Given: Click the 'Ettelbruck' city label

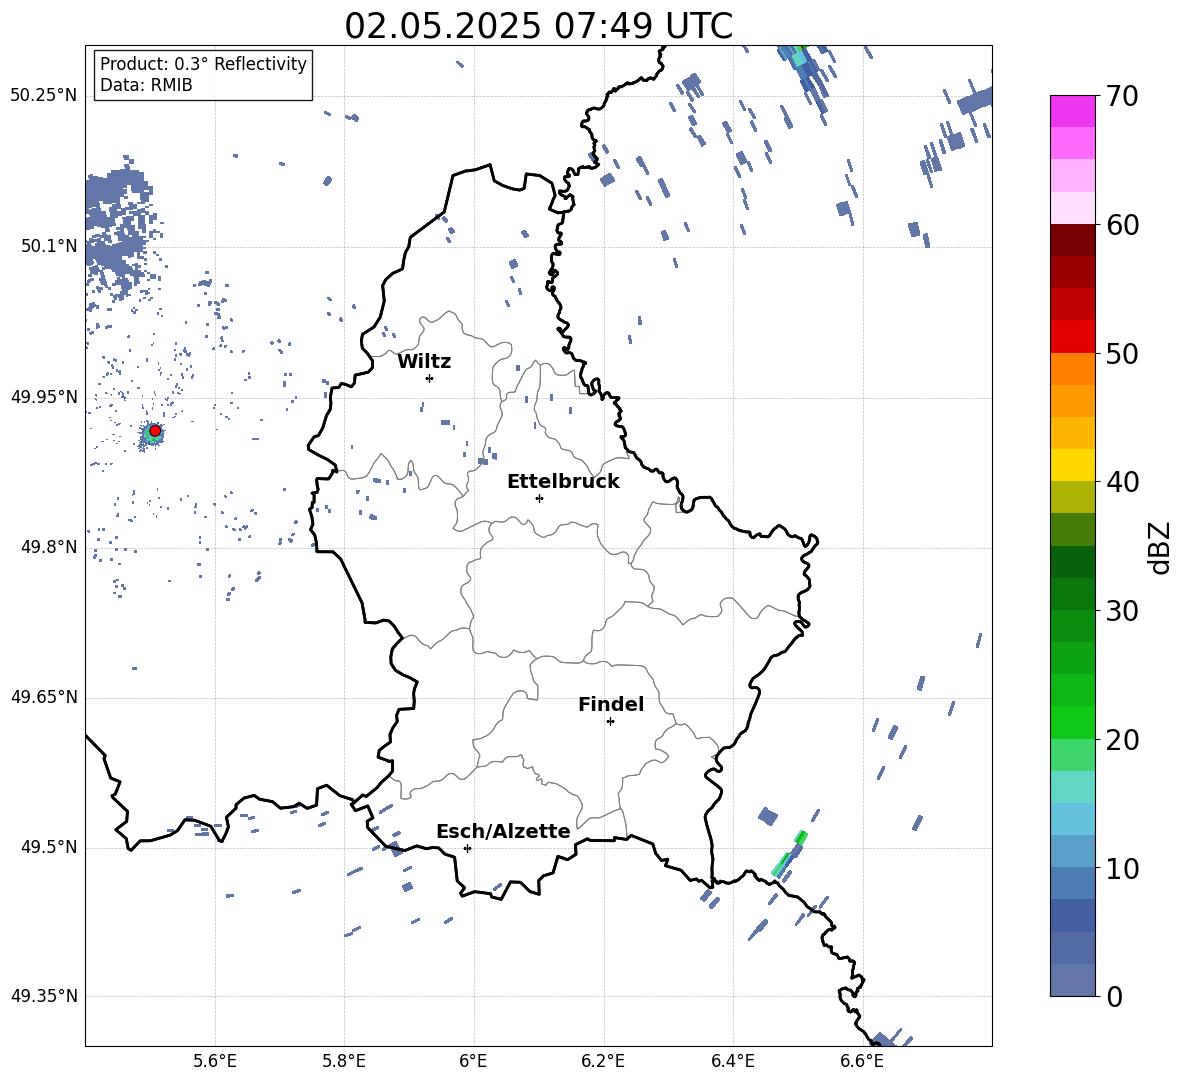Looking at the screenshot, I should tap(563, 482).
